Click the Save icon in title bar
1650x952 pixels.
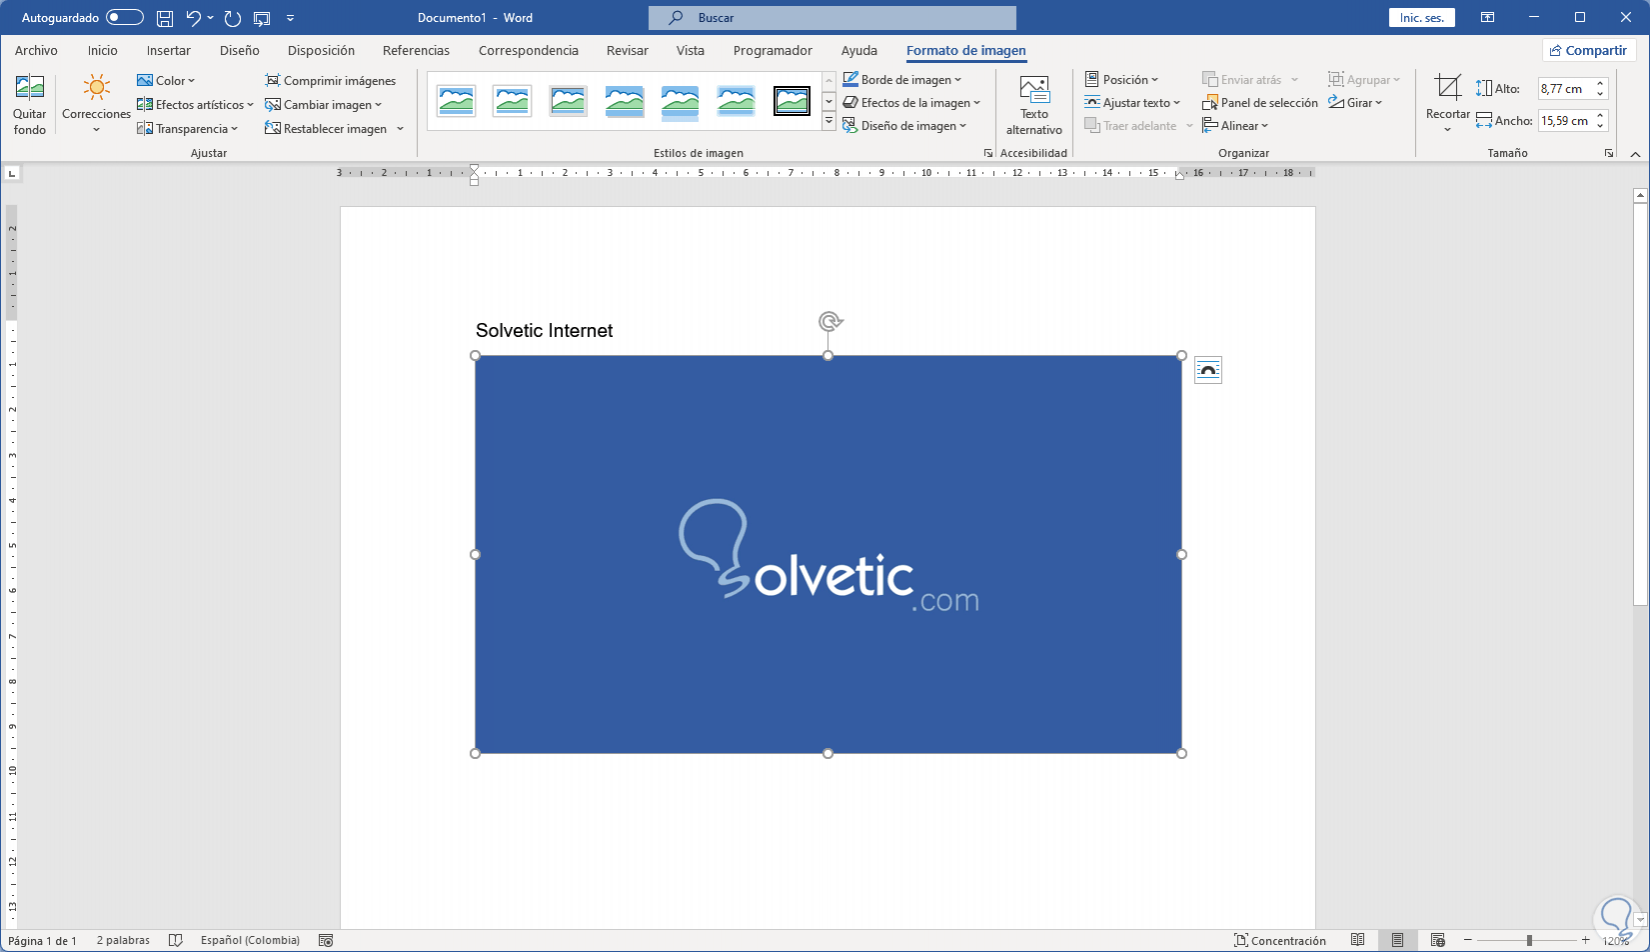click(165, 18)
